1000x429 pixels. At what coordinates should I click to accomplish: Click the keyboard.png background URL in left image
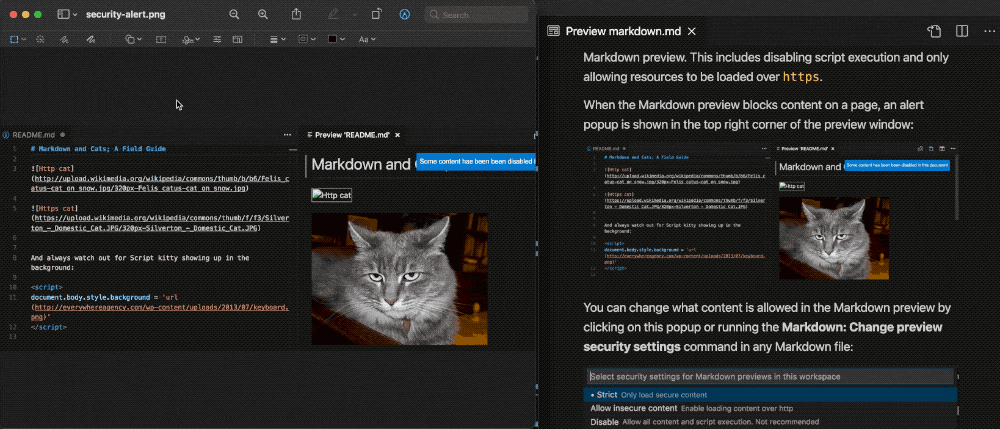pos(159,311)
